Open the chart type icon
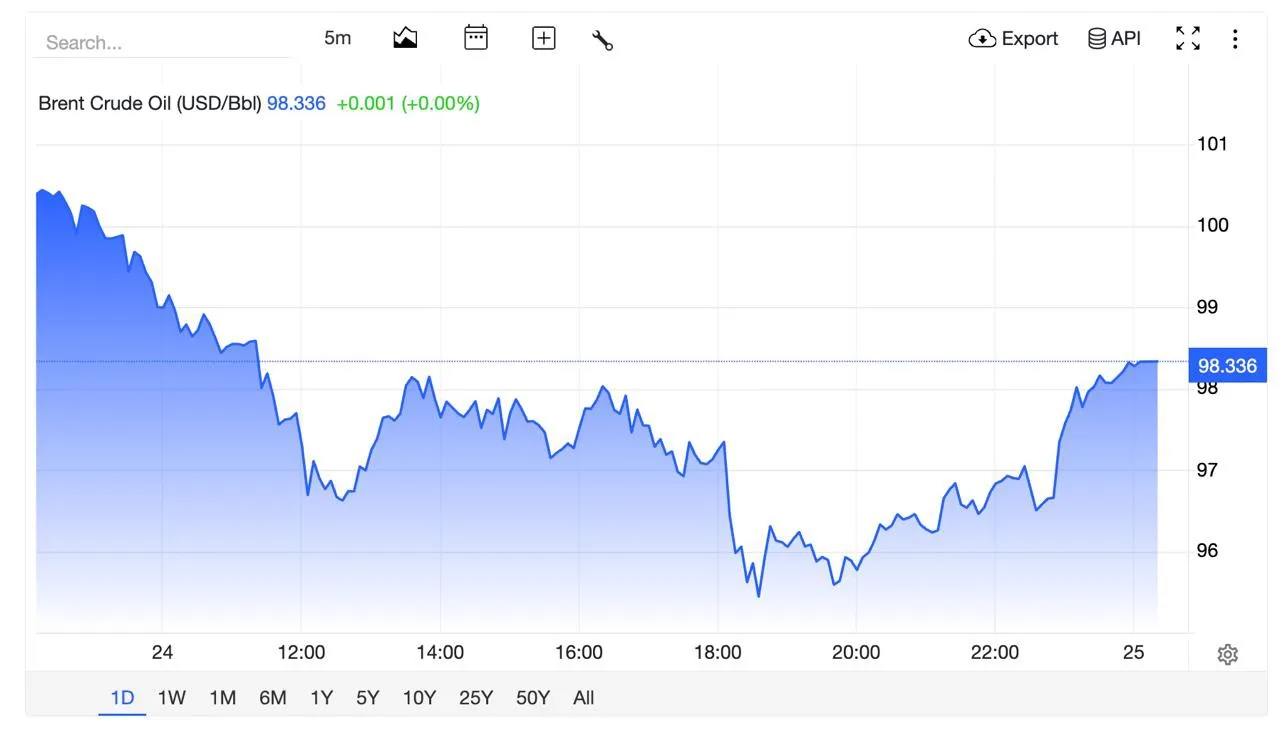The width and height of the screenshot is (1280, 738). pyautogui.click(x=405, y=39)
